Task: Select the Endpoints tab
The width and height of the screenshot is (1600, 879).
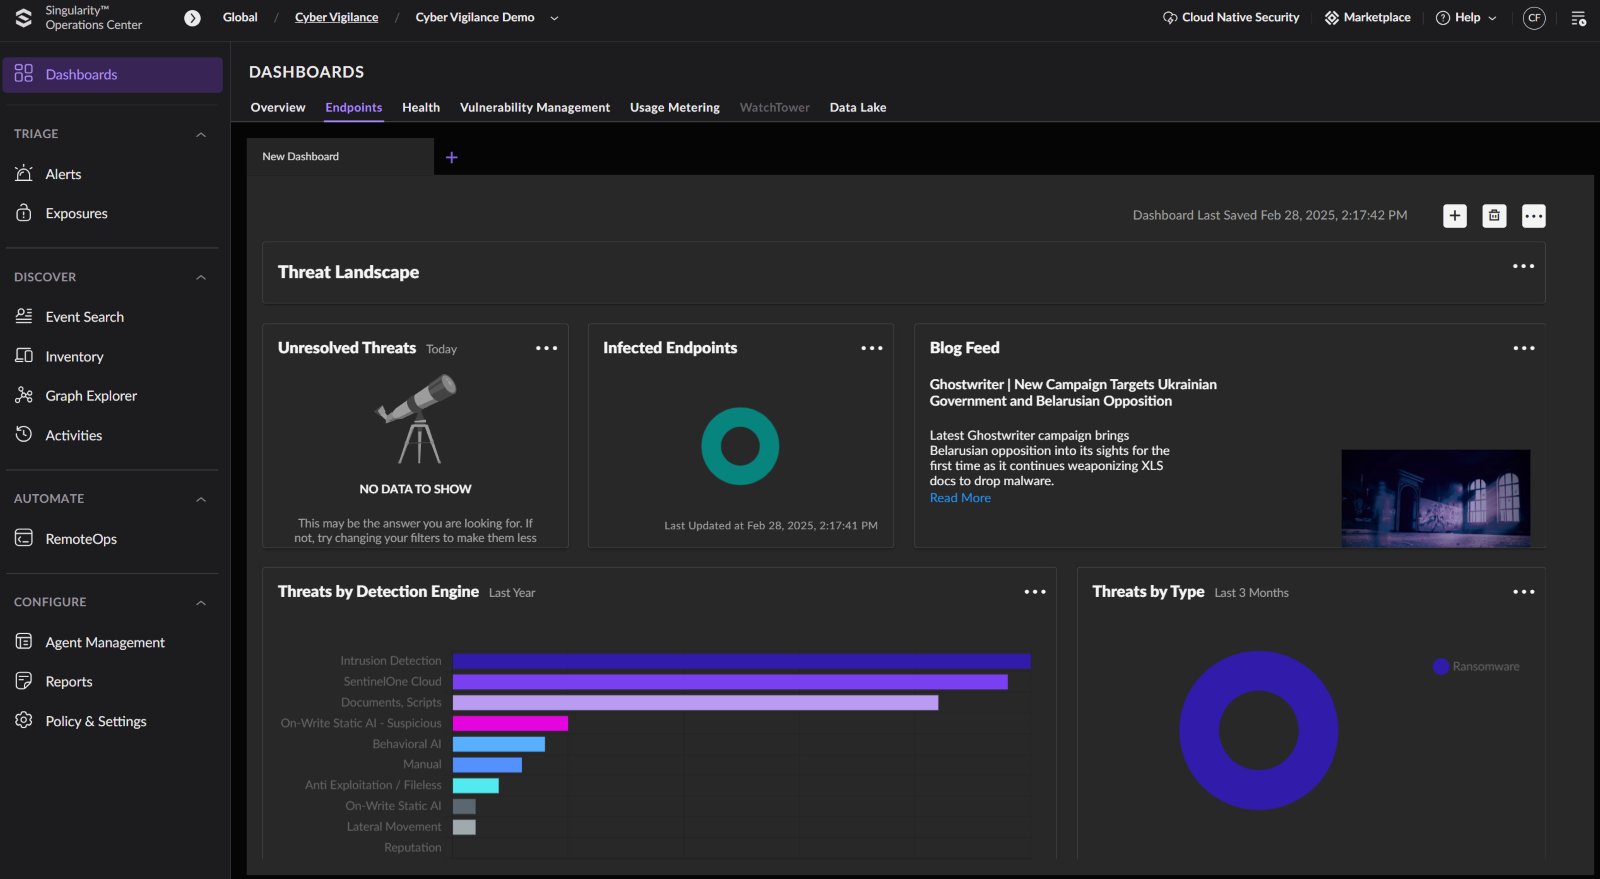Action: [354, 108]
